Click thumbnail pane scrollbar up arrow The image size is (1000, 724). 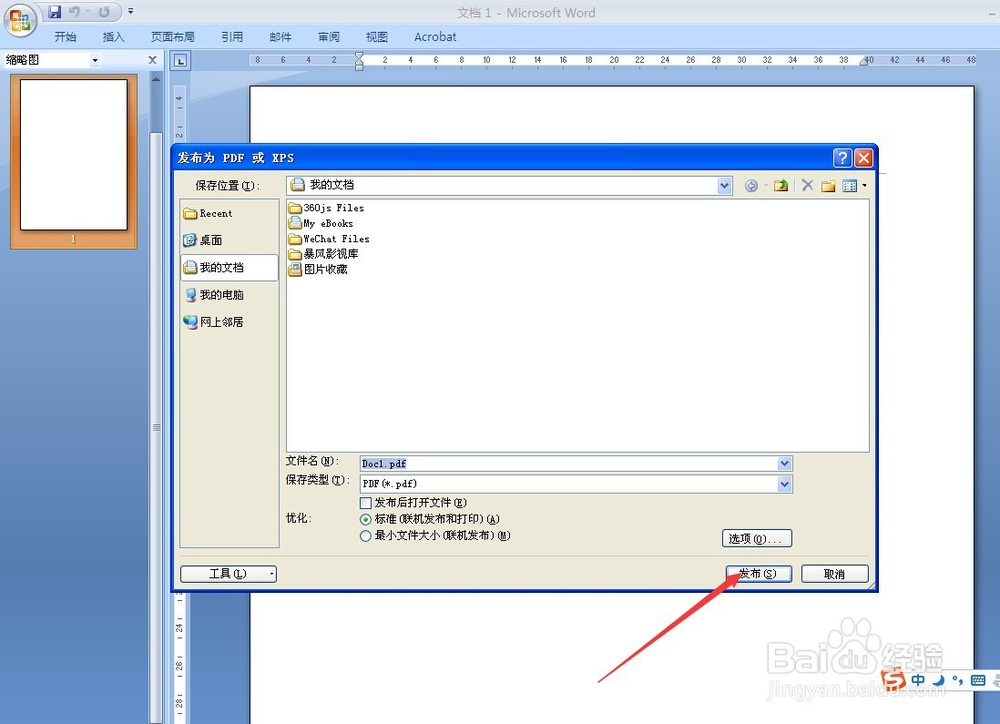pyautogui.click(x=156, y=79)
